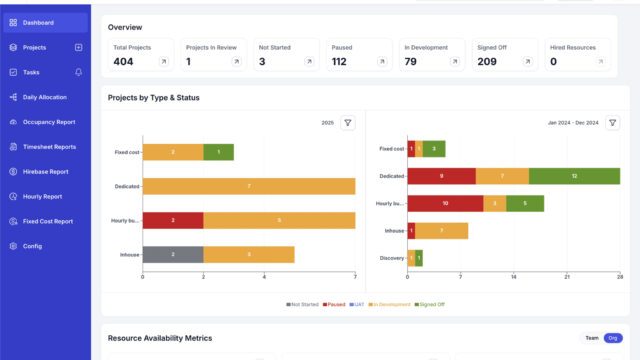The height and width of the screenshot is (360, 640).
Task: Click the 2025 Inhouse gray Not Started segment
Action: (173, 255)
